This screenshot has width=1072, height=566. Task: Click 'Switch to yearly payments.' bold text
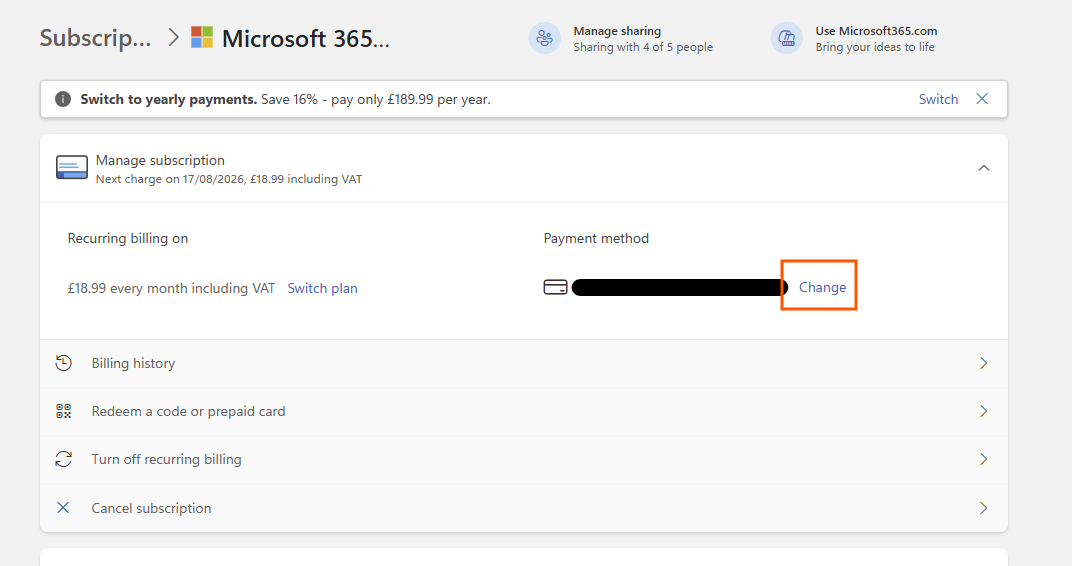(169, 99)
